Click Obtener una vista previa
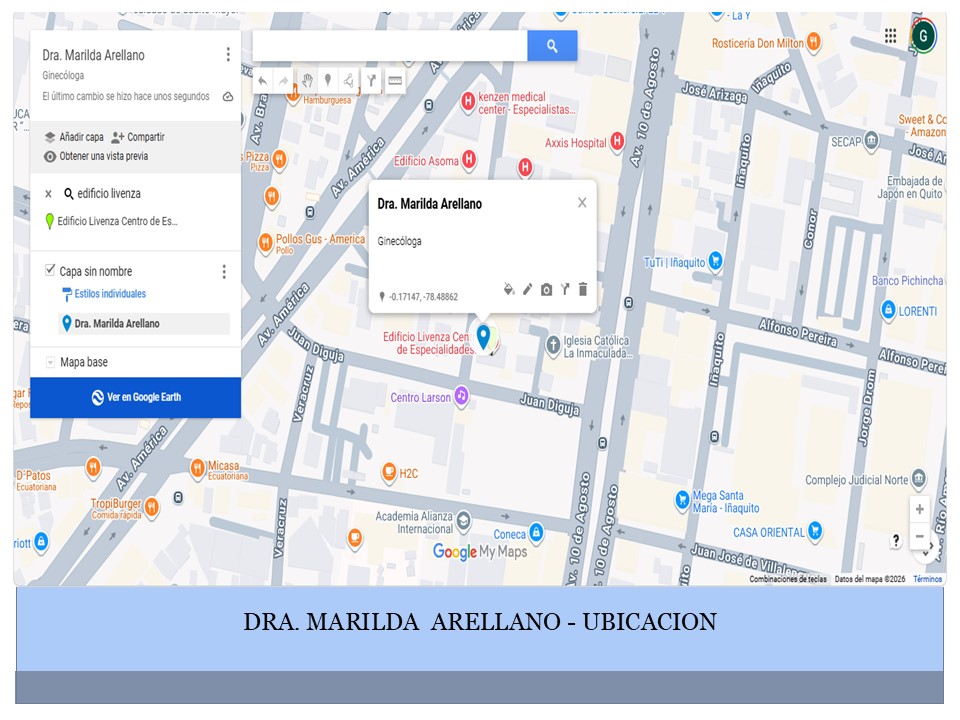The width and height of the screenshot is (960, 720). click(x=96, y=156)
